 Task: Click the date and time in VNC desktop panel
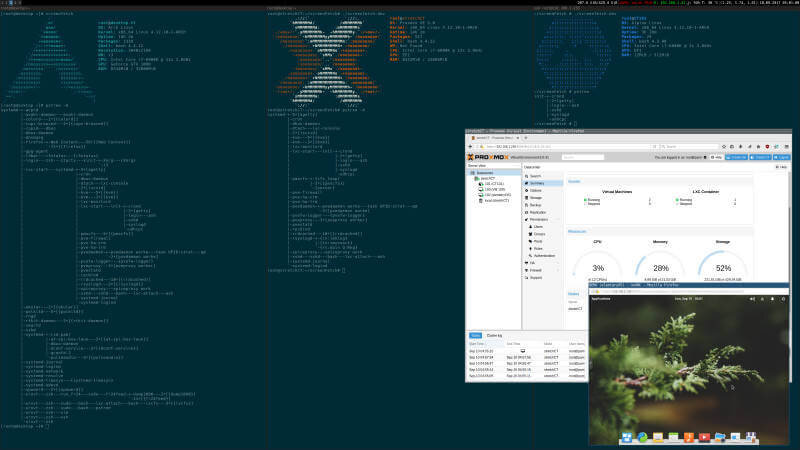(689, 299)
